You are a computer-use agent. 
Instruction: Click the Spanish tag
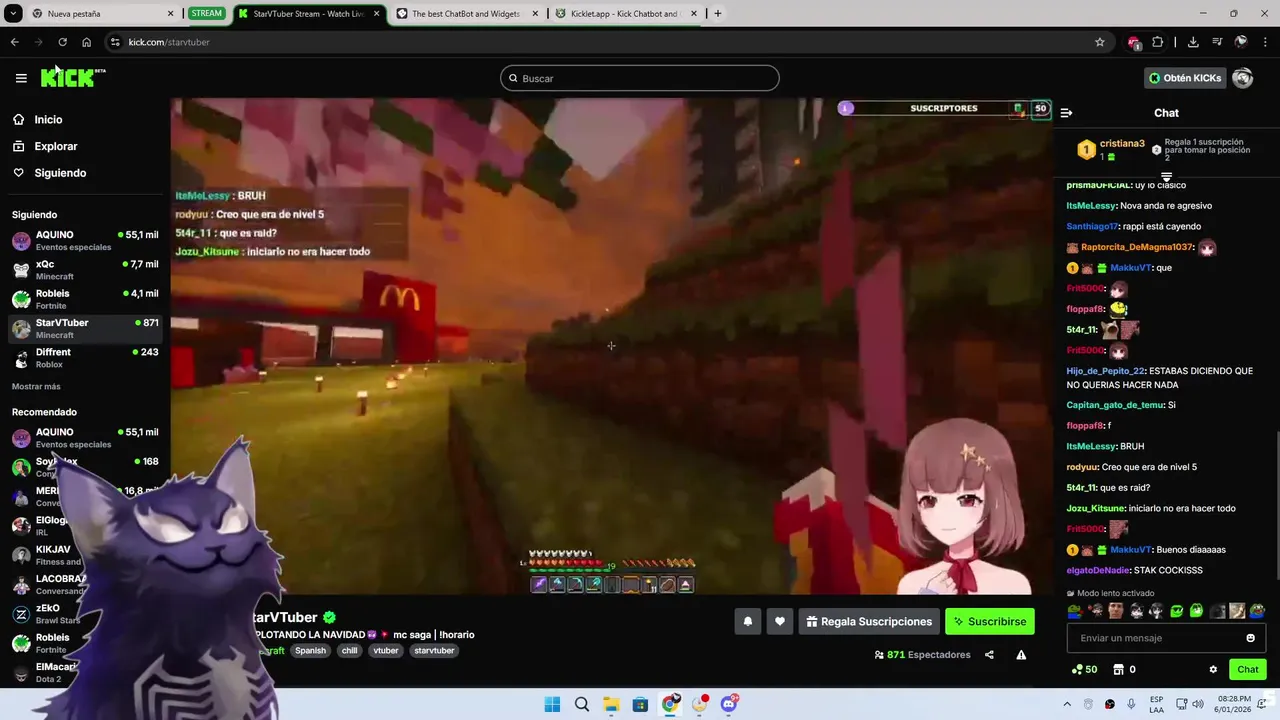tap(310, 650)
